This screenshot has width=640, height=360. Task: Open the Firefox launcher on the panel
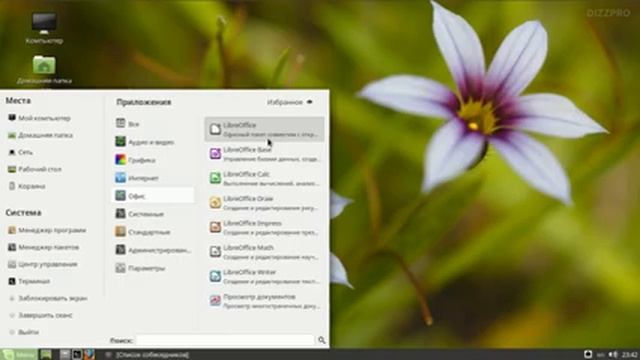[89, 354]
